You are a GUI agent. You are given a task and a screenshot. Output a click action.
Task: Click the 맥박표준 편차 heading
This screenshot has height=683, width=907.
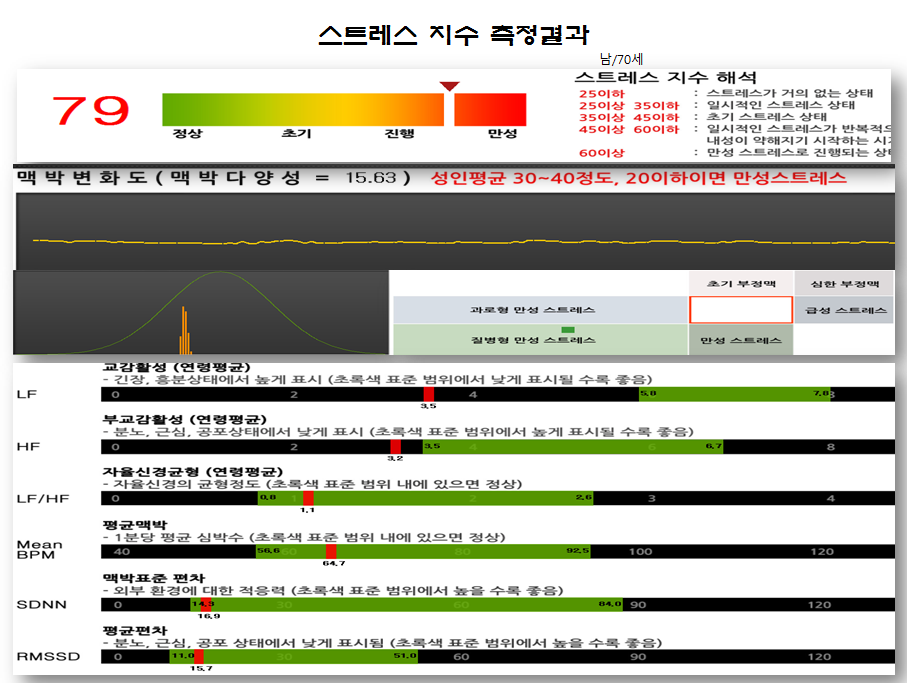click(x=154, y=578)
